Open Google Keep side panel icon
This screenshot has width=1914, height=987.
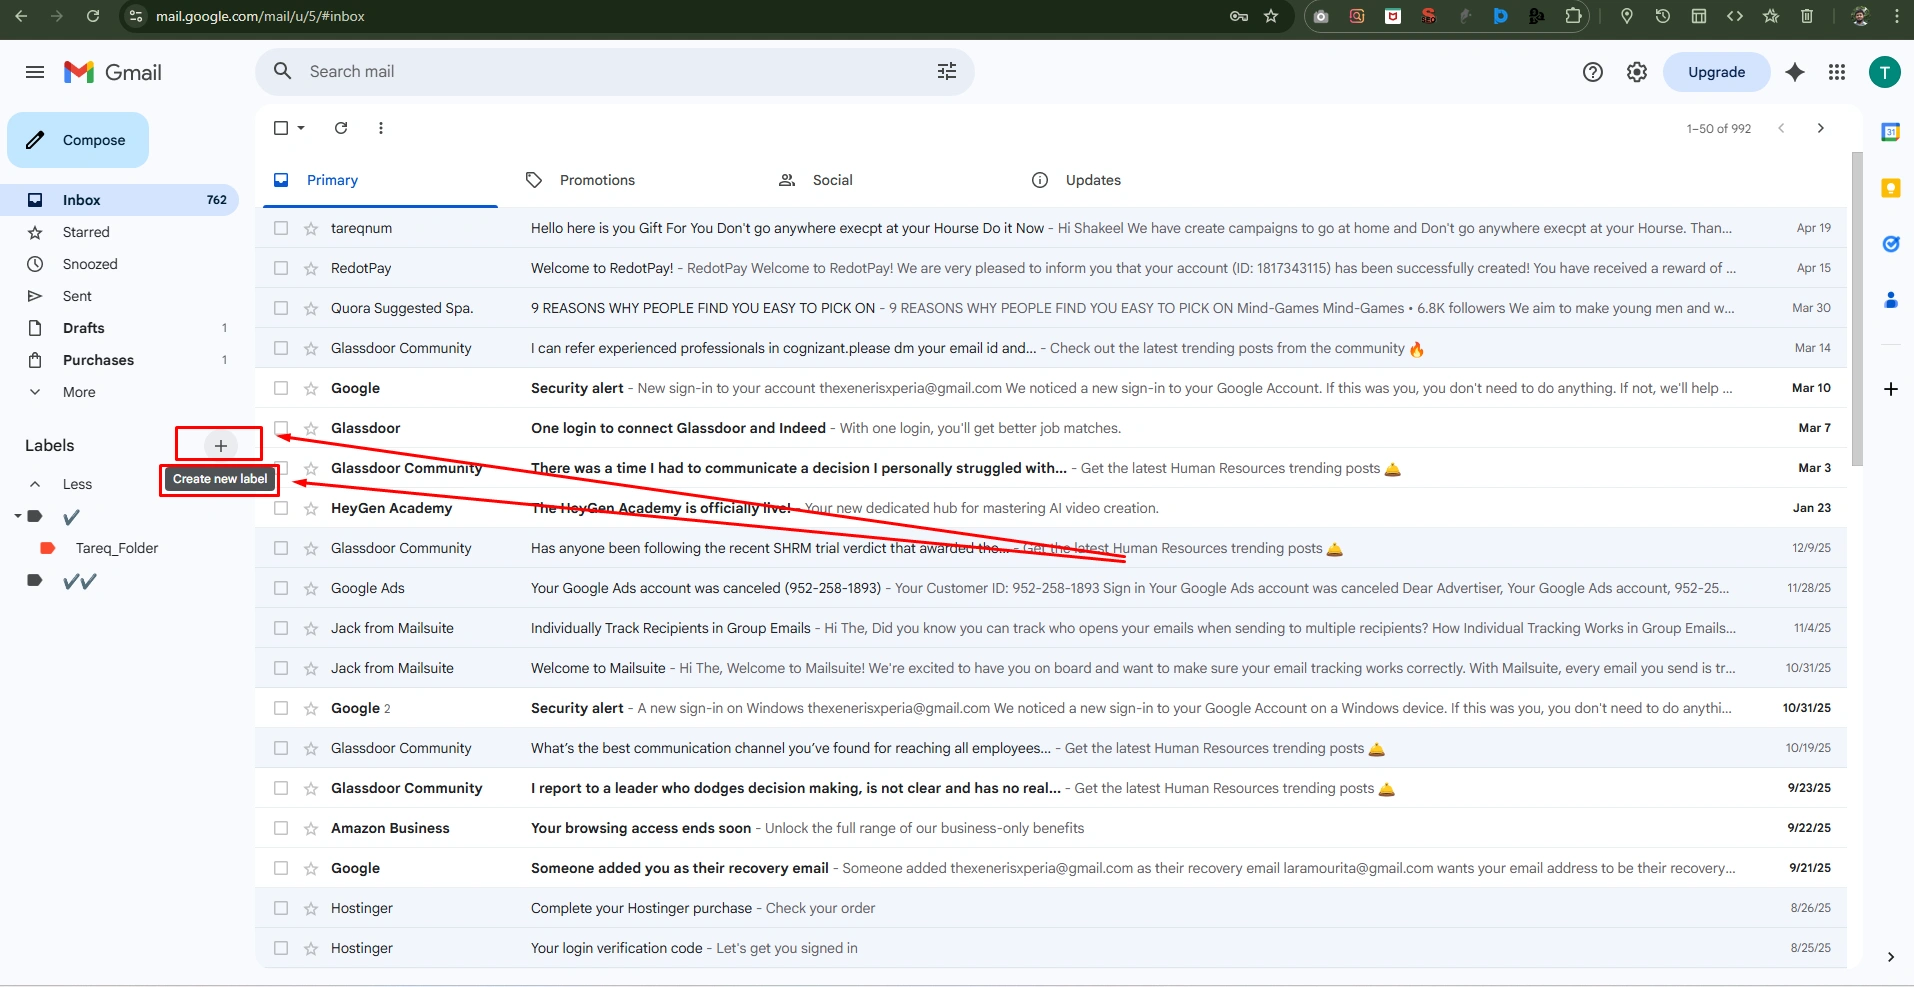click(1890, 188)
